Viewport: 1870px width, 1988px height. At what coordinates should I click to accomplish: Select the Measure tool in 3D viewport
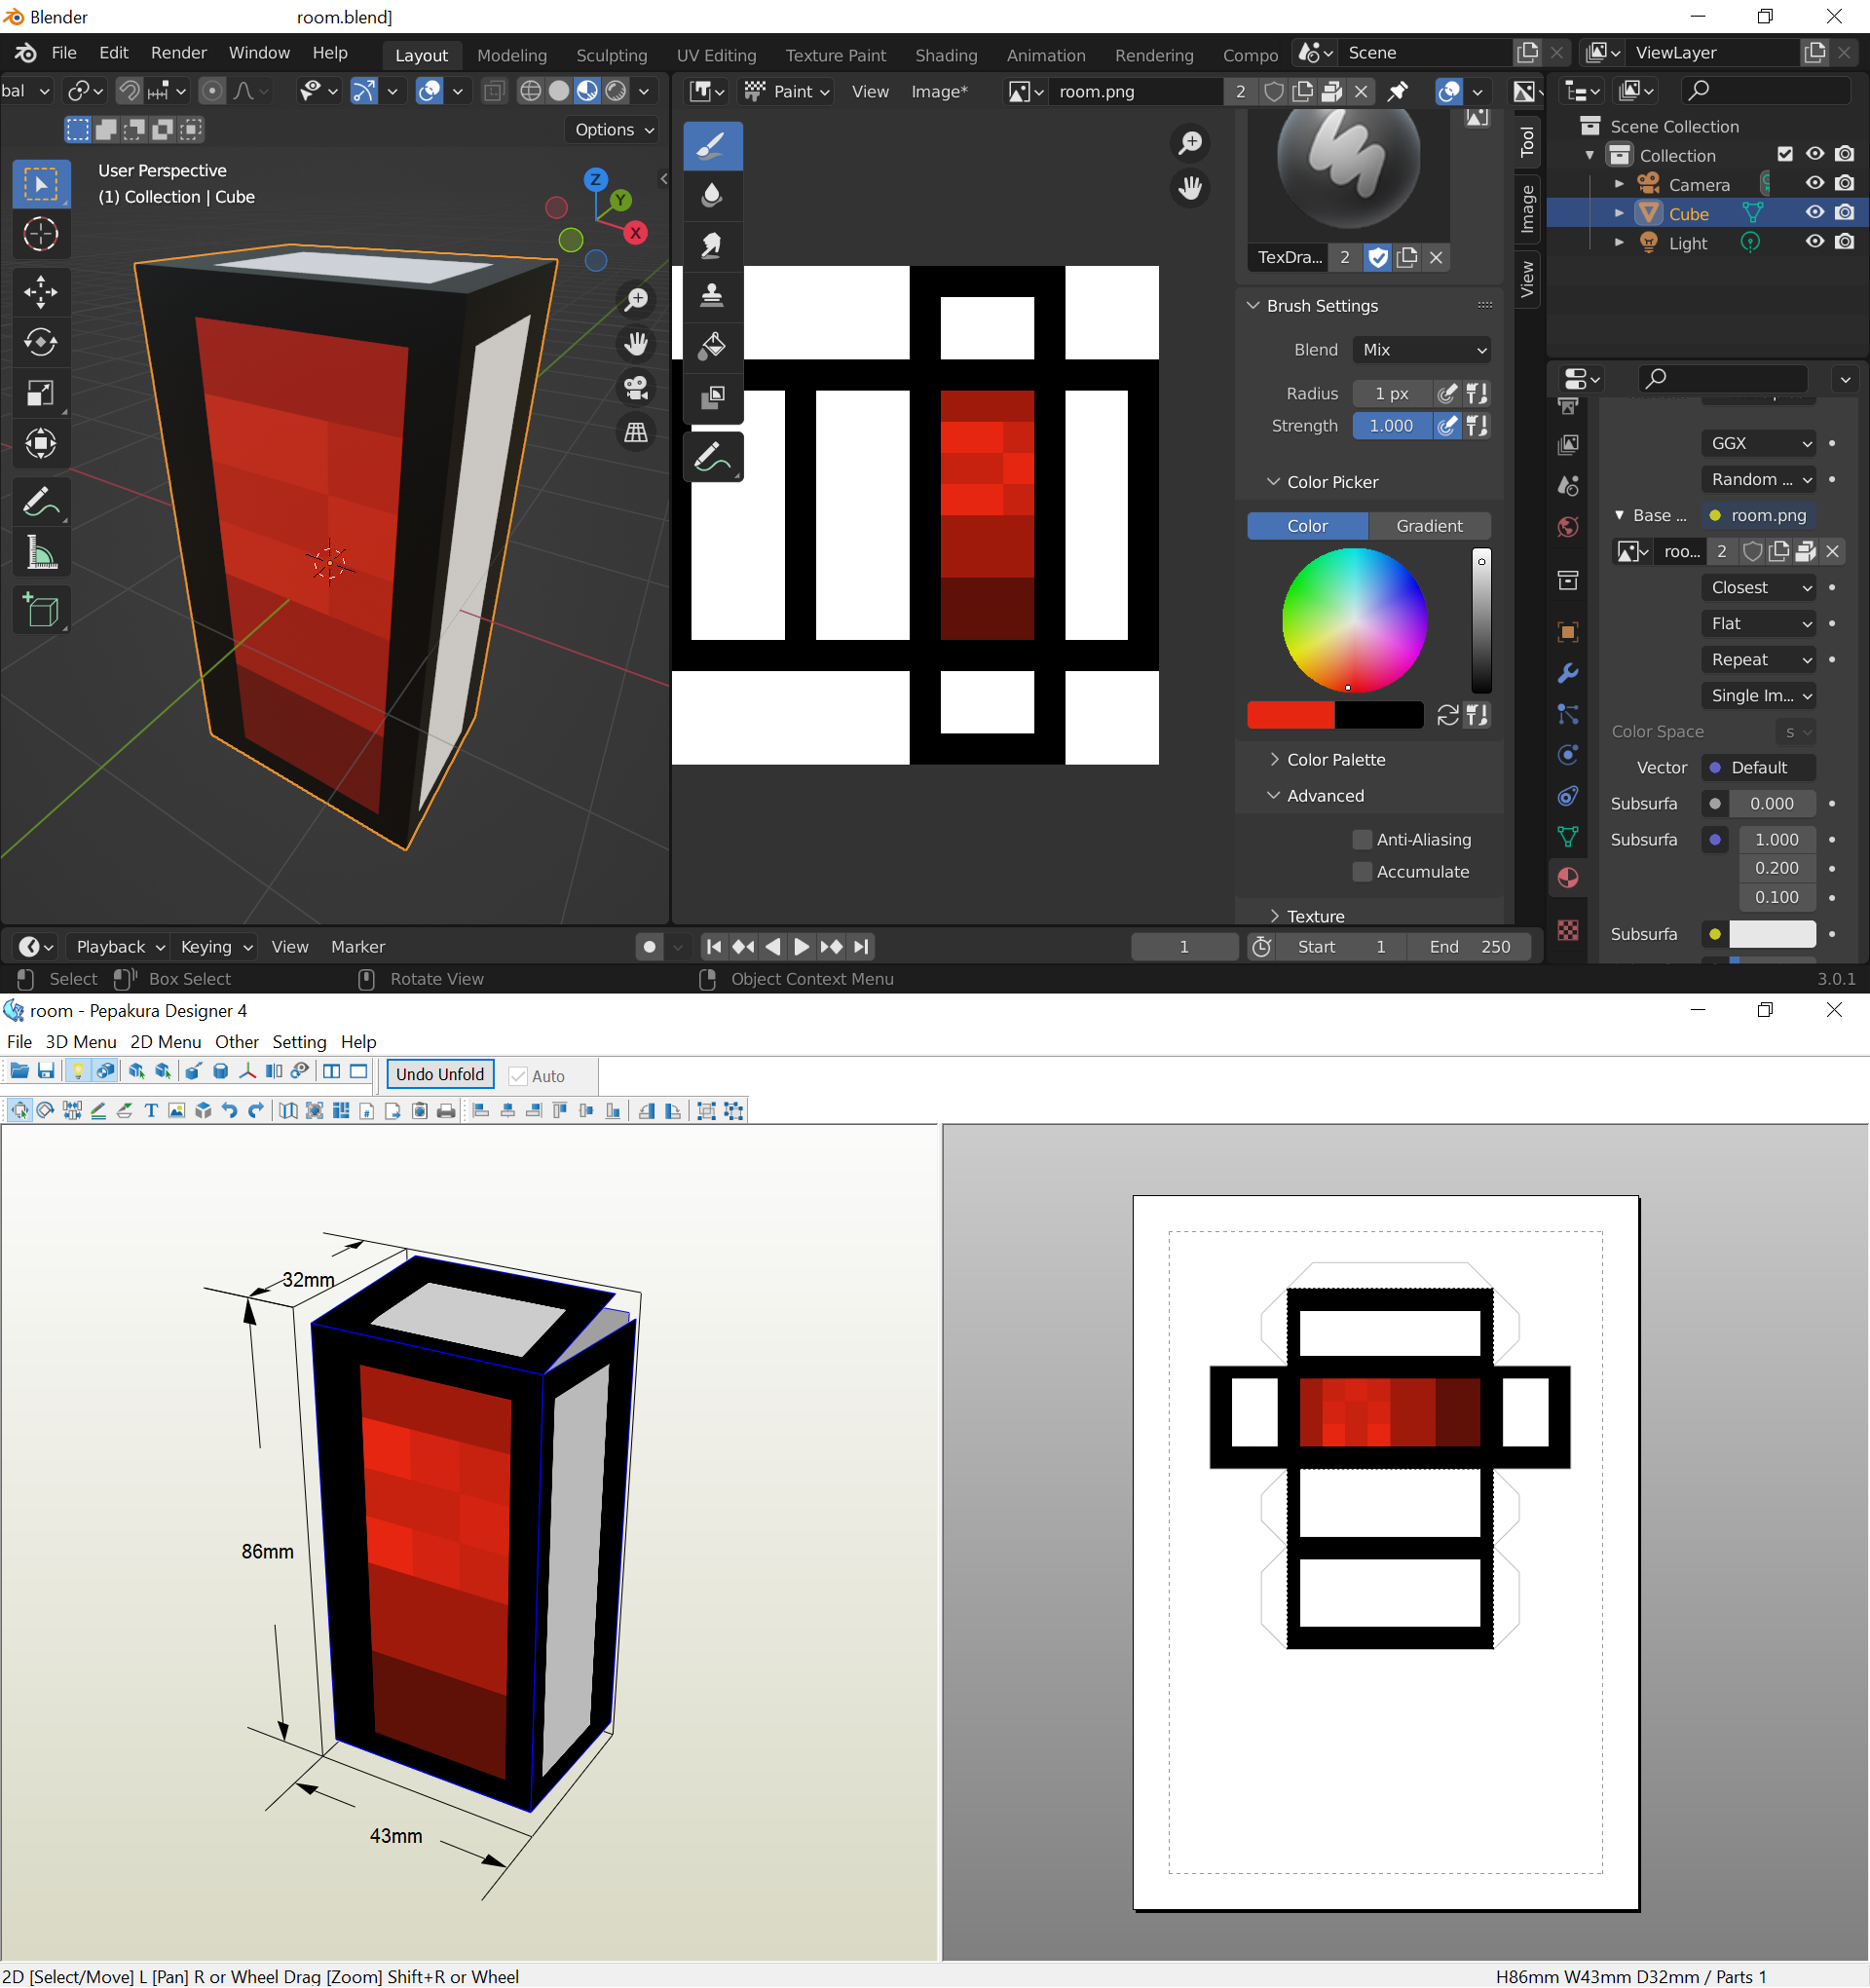click(41, 553)
